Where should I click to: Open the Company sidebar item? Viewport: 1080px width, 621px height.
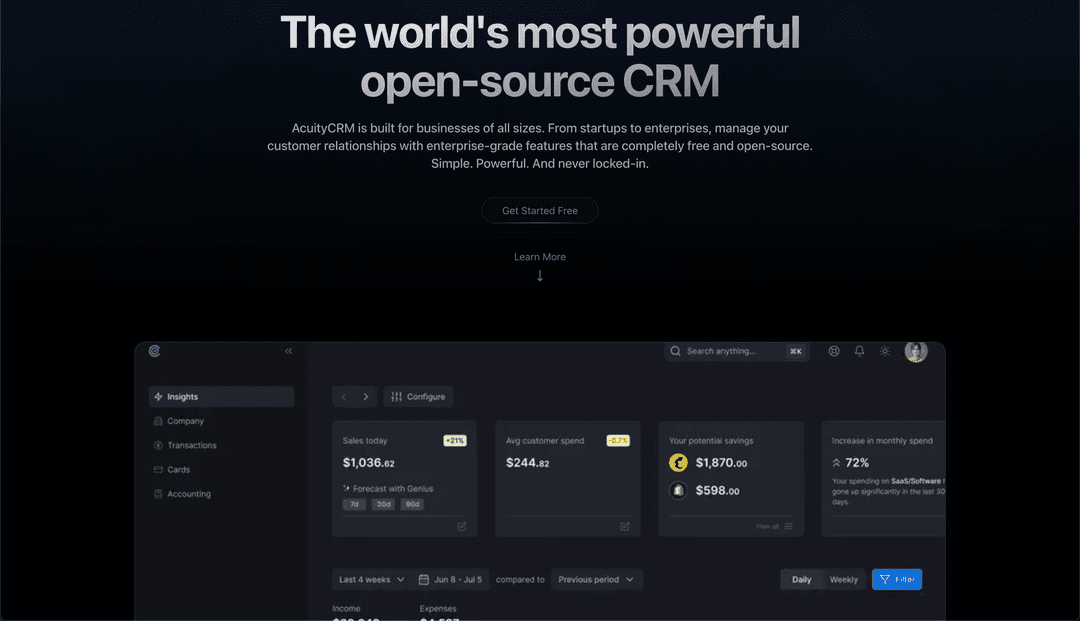click(x=221, y=421)
